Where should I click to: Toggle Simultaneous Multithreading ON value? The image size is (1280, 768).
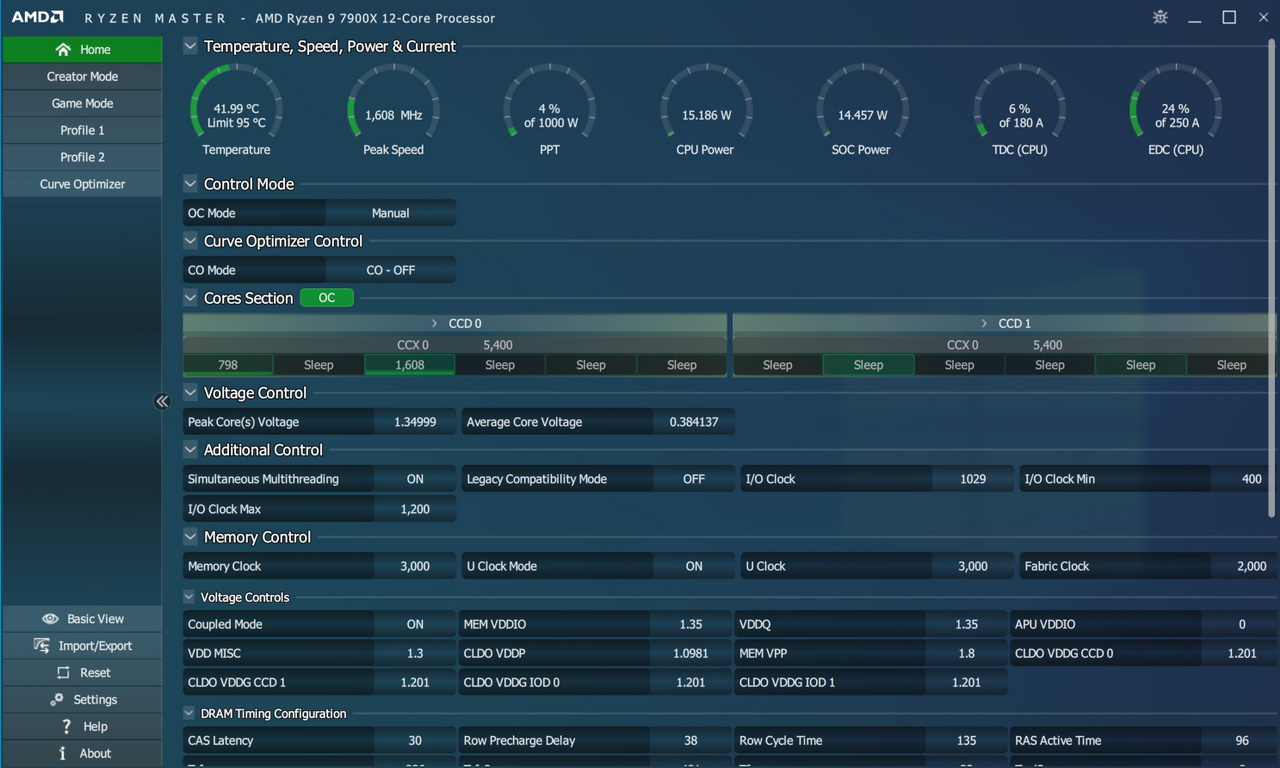[x=415, y=479]
